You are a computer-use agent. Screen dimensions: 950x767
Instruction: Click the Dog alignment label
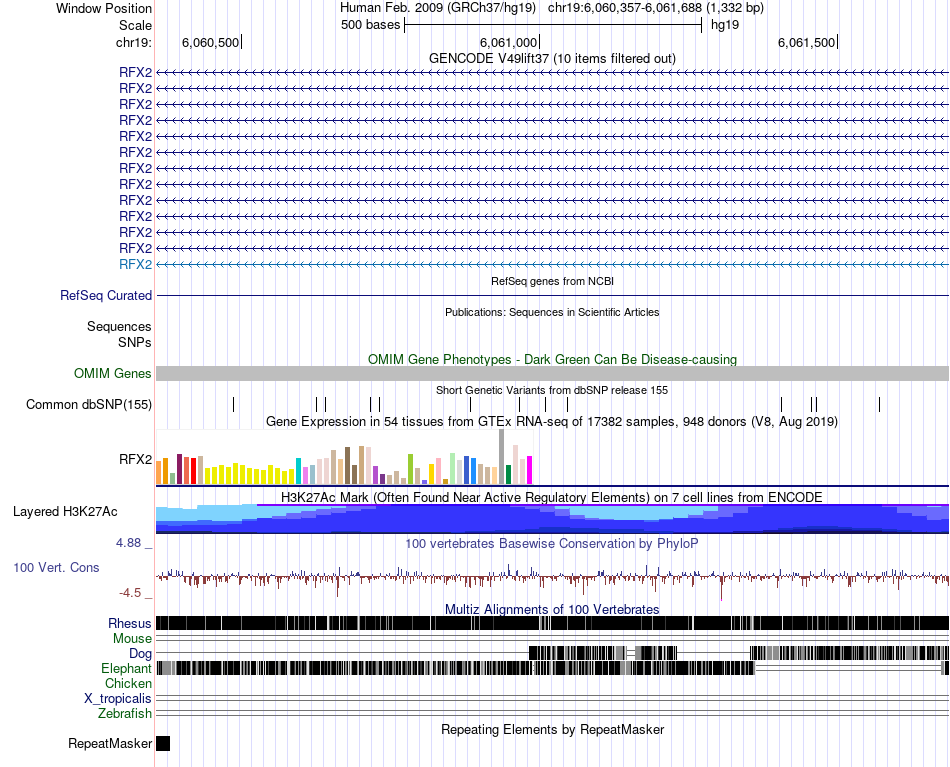tap(140, 653)
